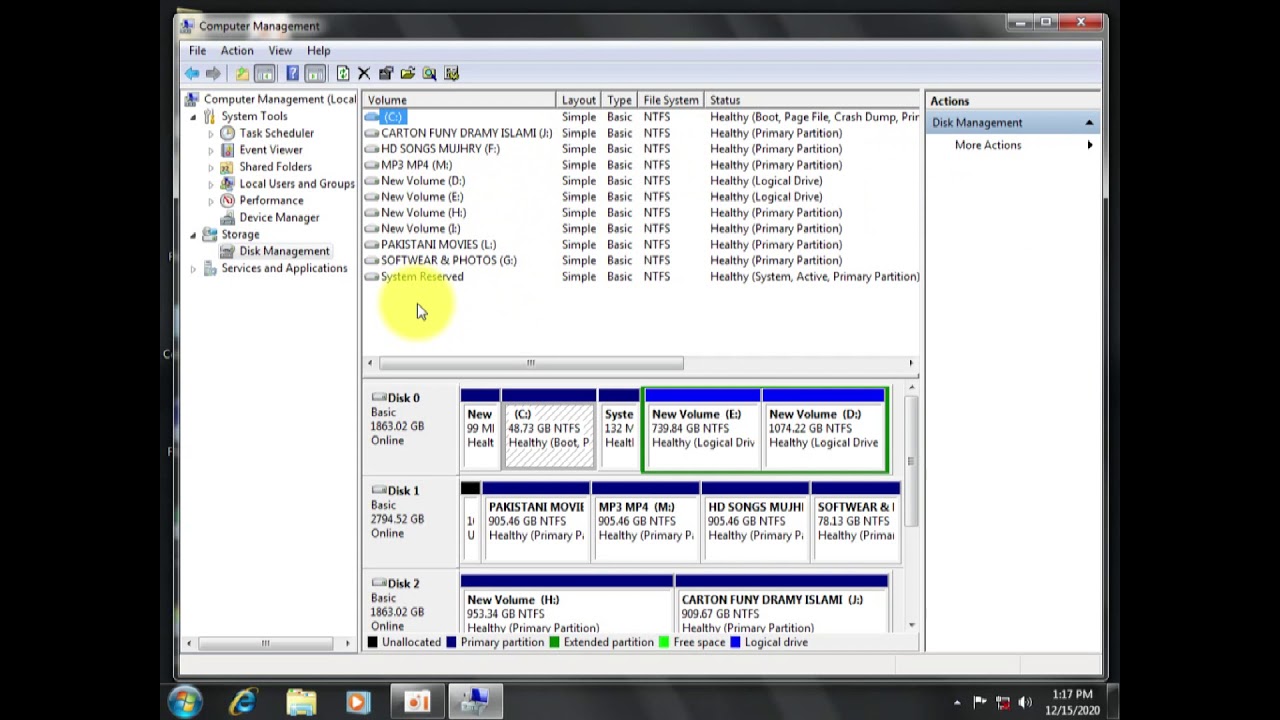The image size is (1280, 720).
Task: Click the Layout column header
Action: pos(580,100)
